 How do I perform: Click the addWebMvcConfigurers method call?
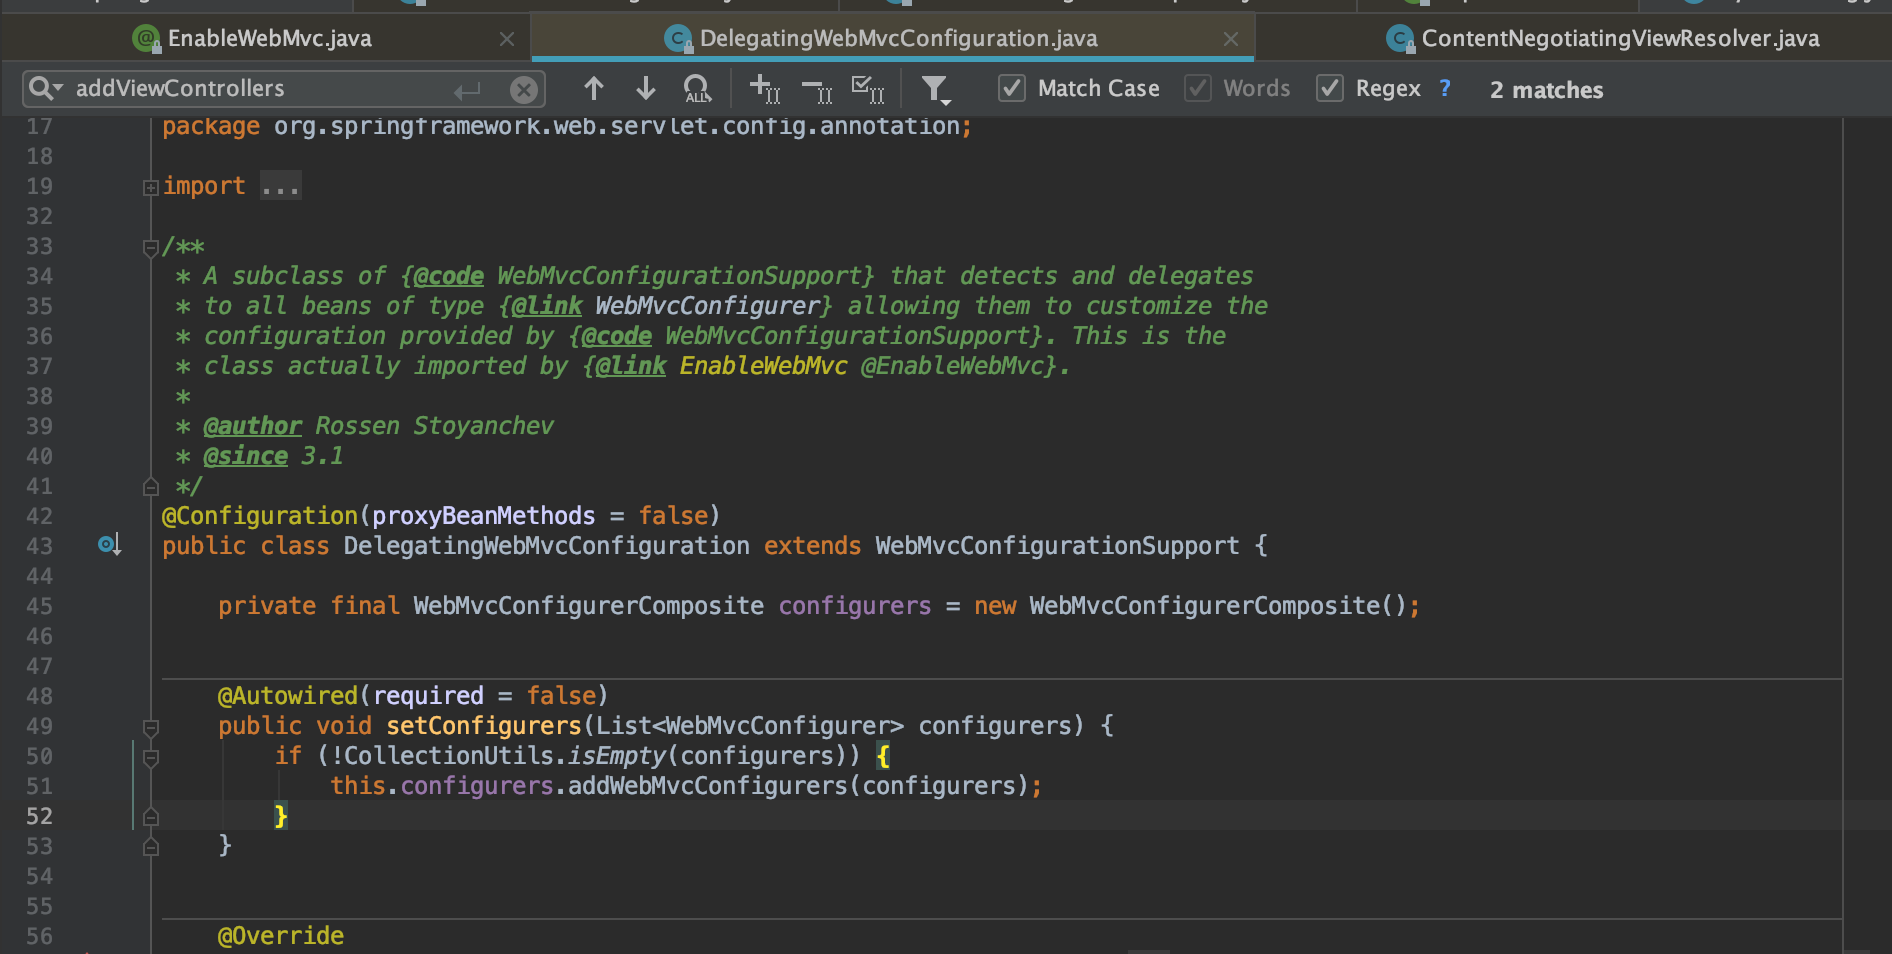(x=708, y=786)
